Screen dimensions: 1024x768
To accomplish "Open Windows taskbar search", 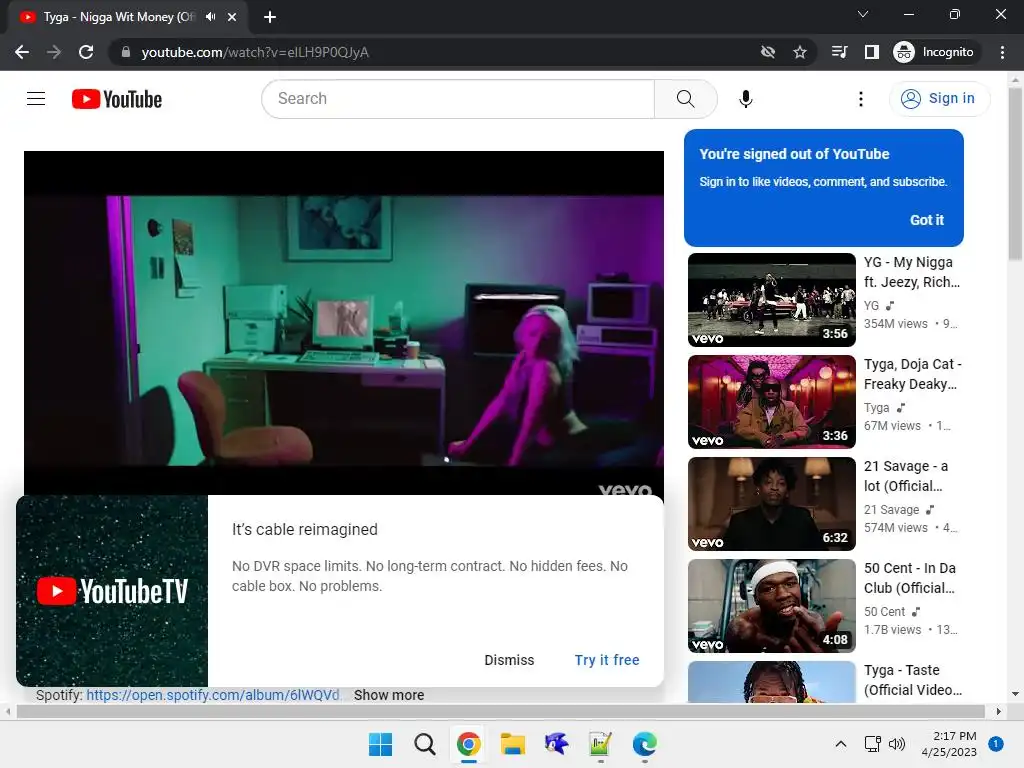I will click(x=424, y=744).
